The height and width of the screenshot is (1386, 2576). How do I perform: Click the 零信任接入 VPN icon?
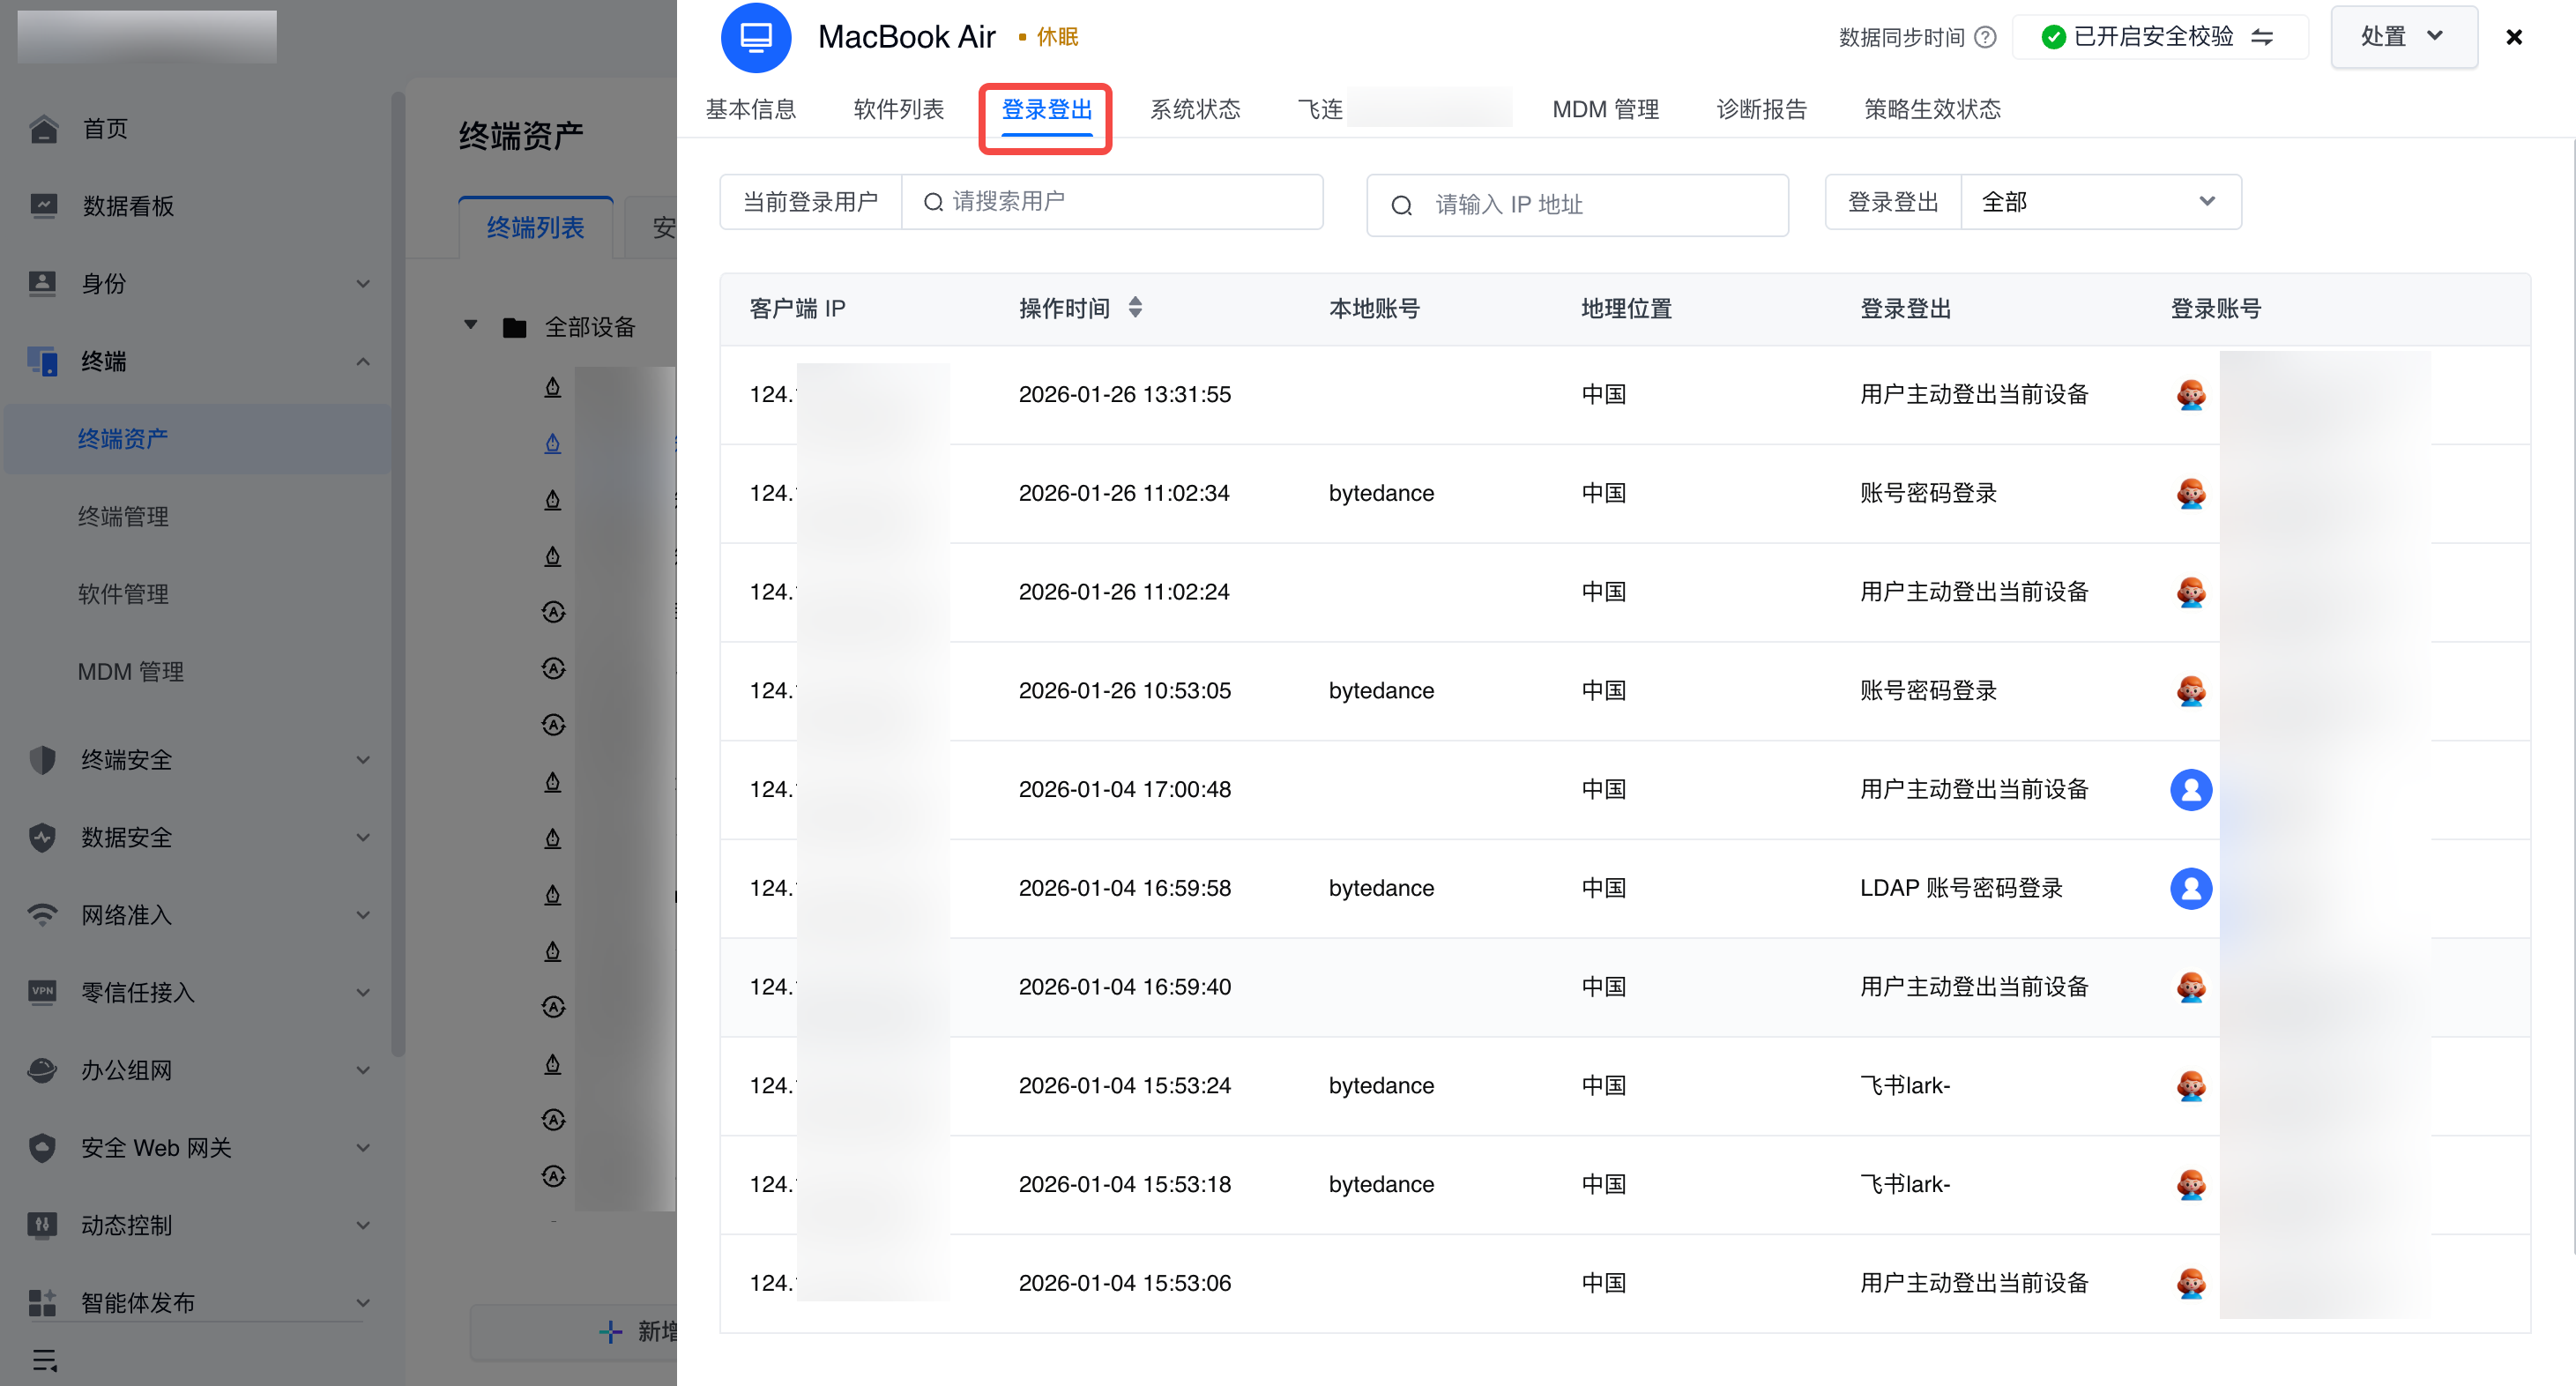click(43, 992)
